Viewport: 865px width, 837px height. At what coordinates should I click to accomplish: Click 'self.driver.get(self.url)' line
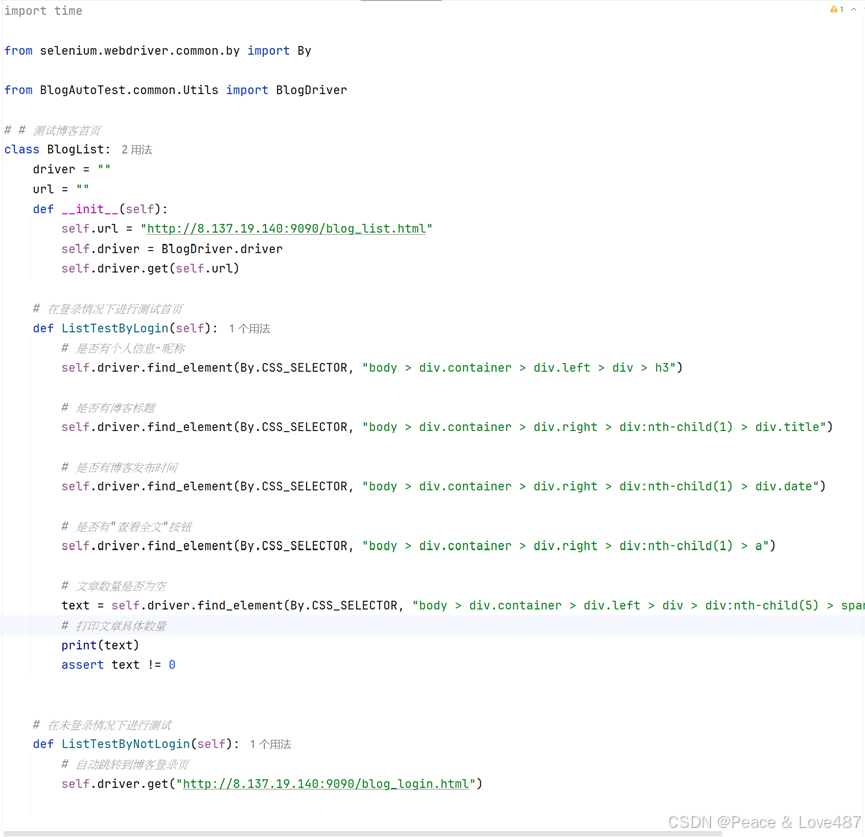[x=150, y=269]
